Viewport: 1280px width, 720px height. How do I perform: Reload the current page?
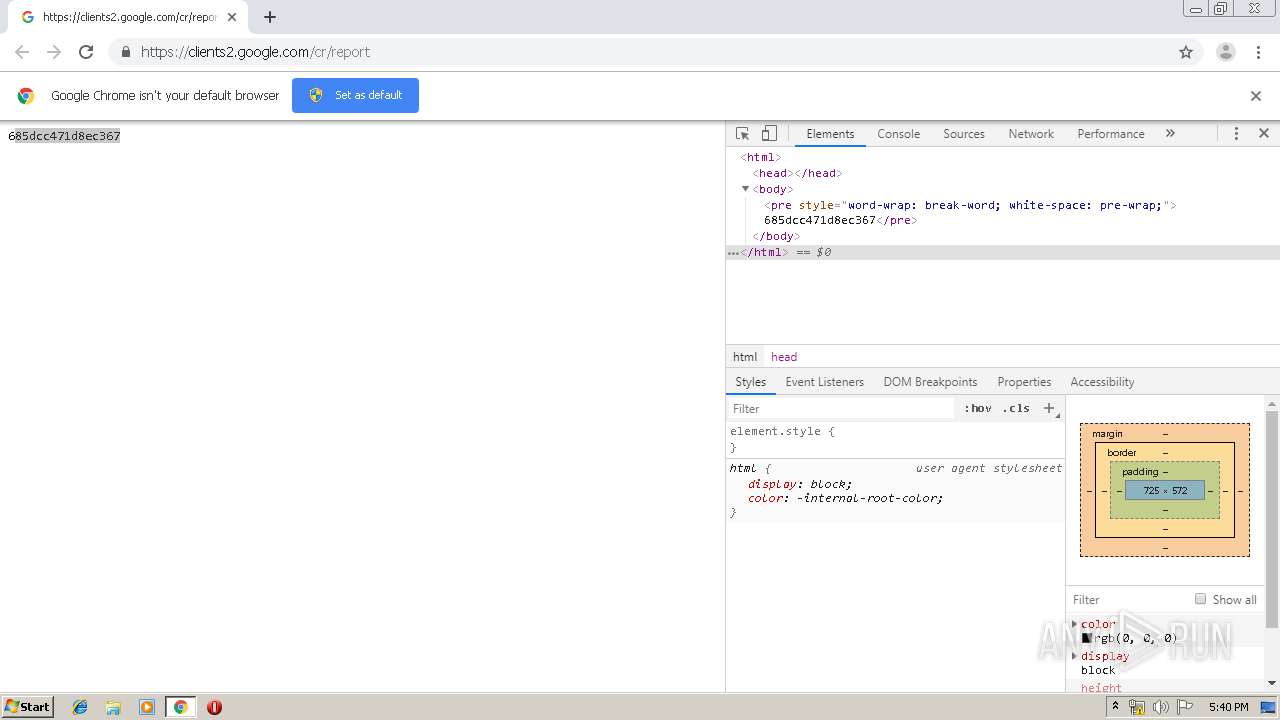(86, 52)
